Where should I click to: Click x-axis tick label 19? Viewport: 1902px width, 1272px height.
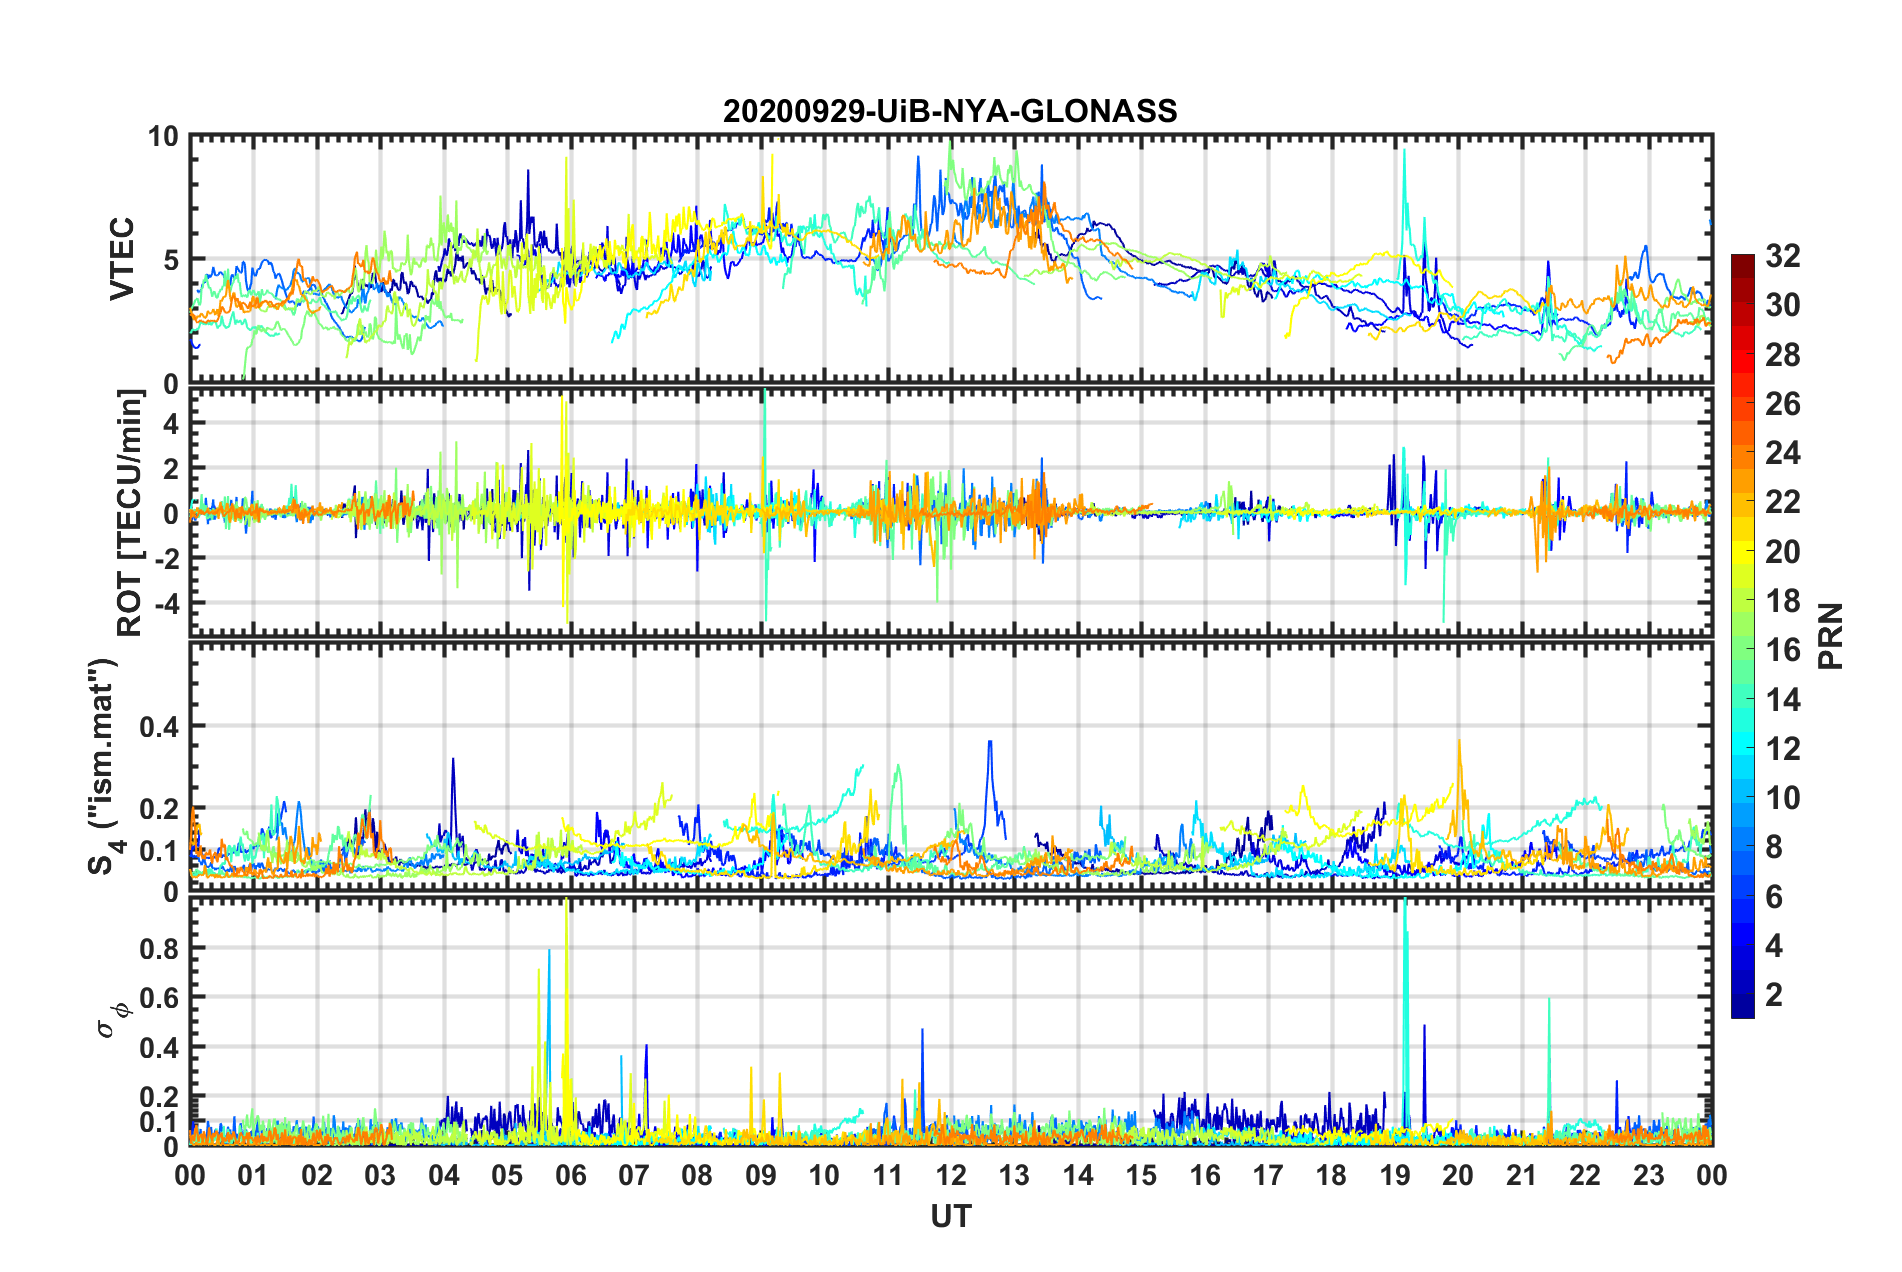1395,1175
